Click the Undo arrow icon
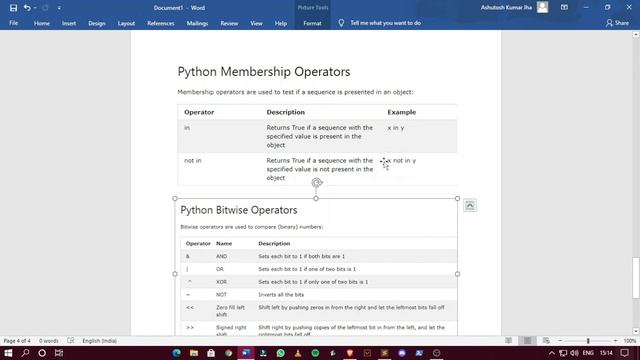640x360 pixels. pyautogui.click(x=27, y=8)
